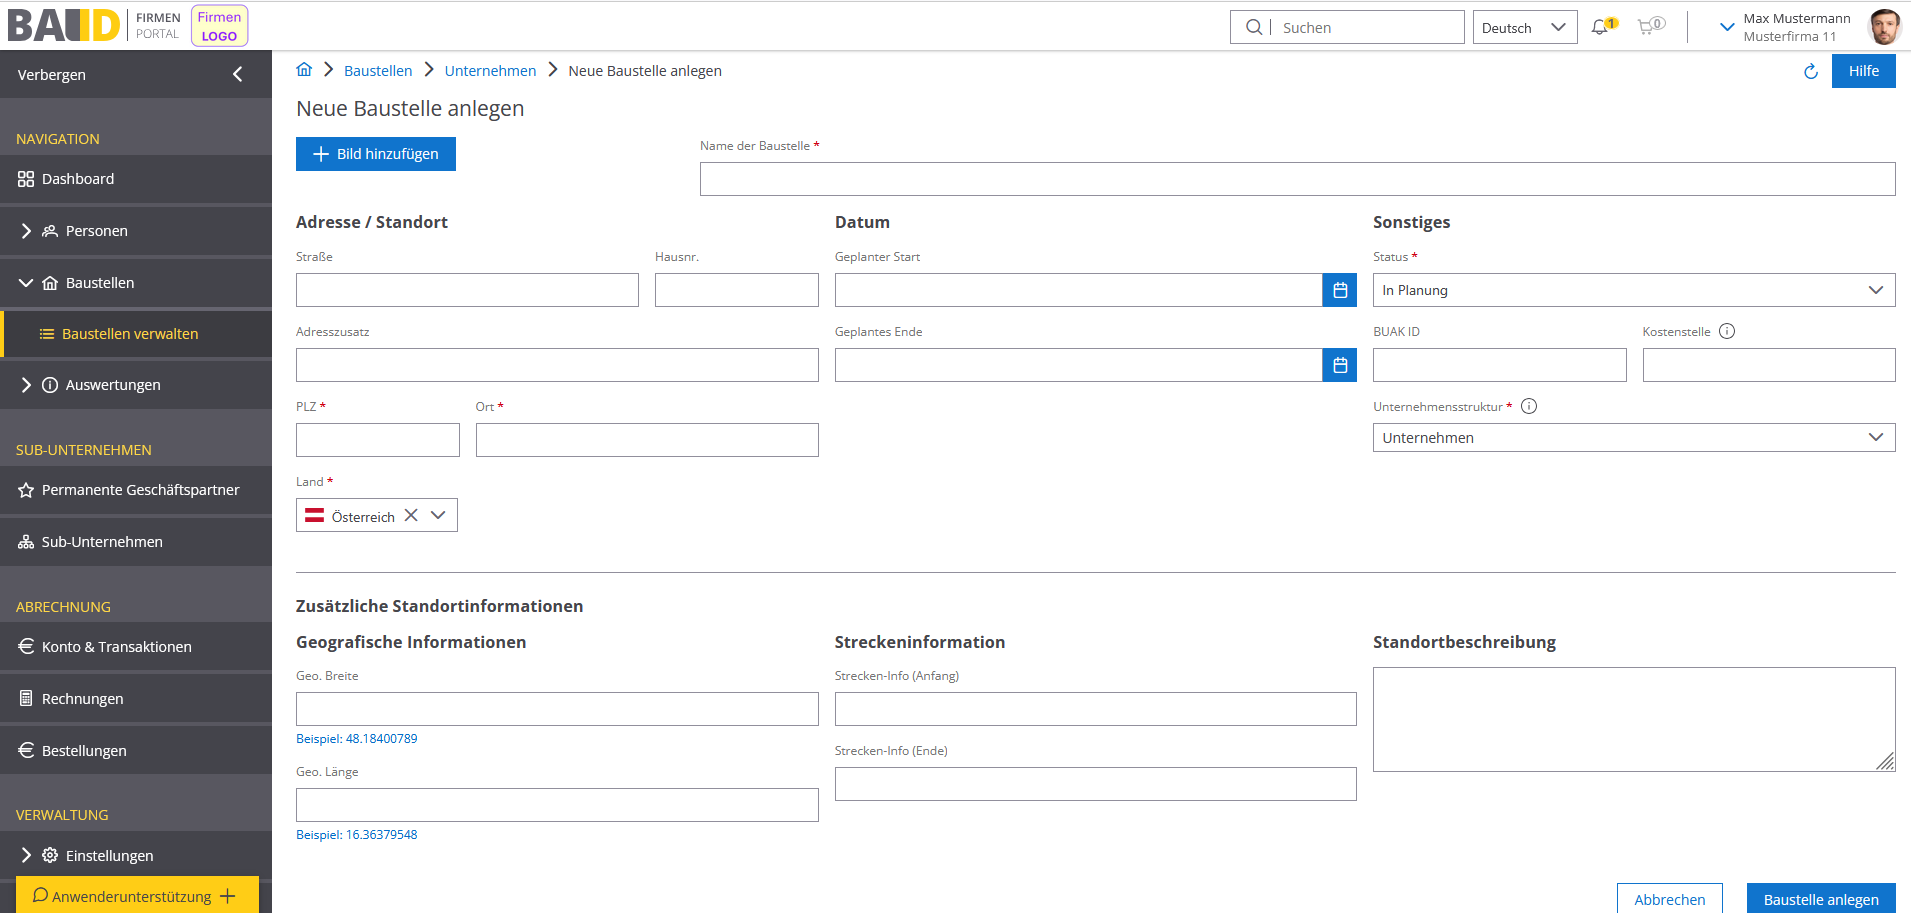Open Dashboard in the navigation

pos(78,179)
